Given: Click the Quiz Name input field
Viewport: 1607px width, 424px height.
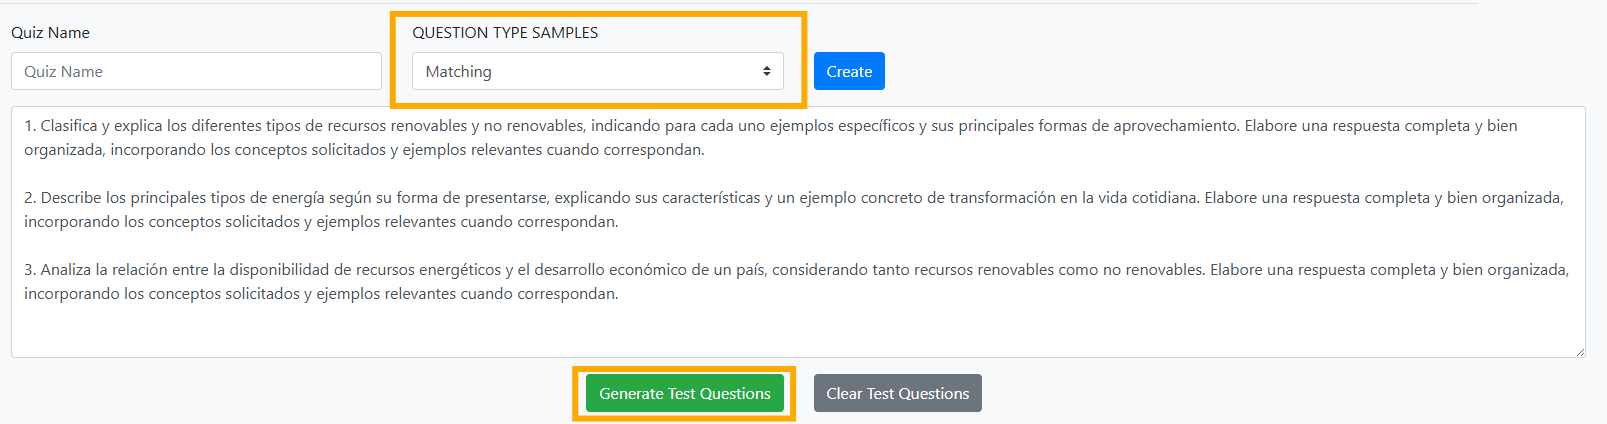Looking at the screenshot, I should pos(196,71).
